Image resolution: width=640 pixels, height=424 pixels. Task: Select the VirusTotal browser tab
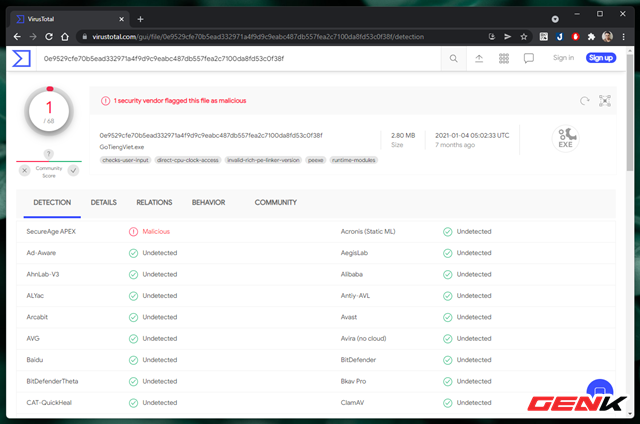tap(69, 19)
